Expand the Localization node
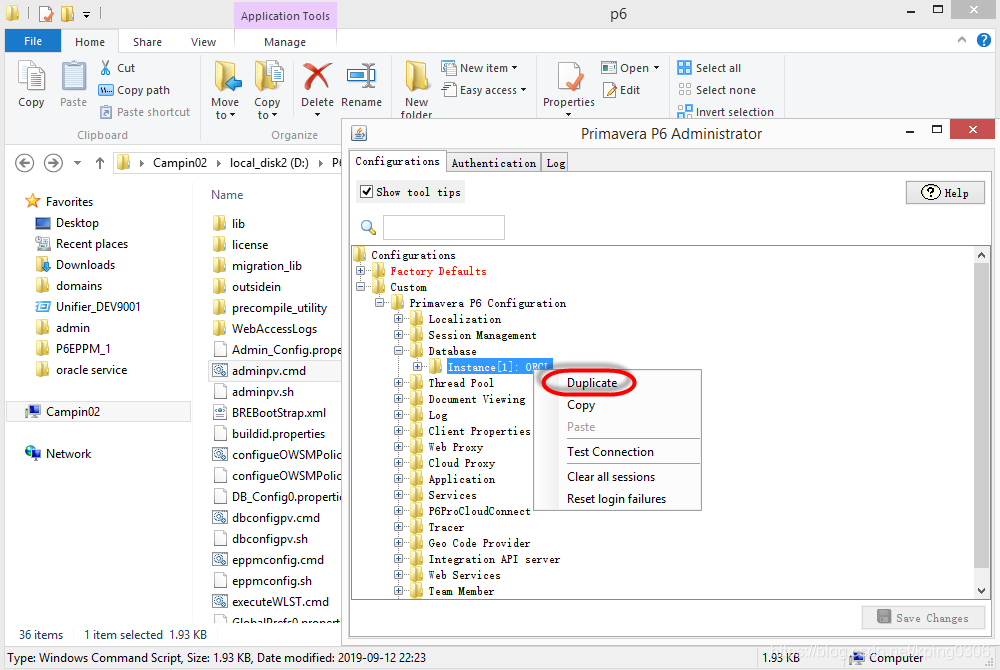Image resolution: width=1000 pixels, height=670 pixels. [398, 319]
